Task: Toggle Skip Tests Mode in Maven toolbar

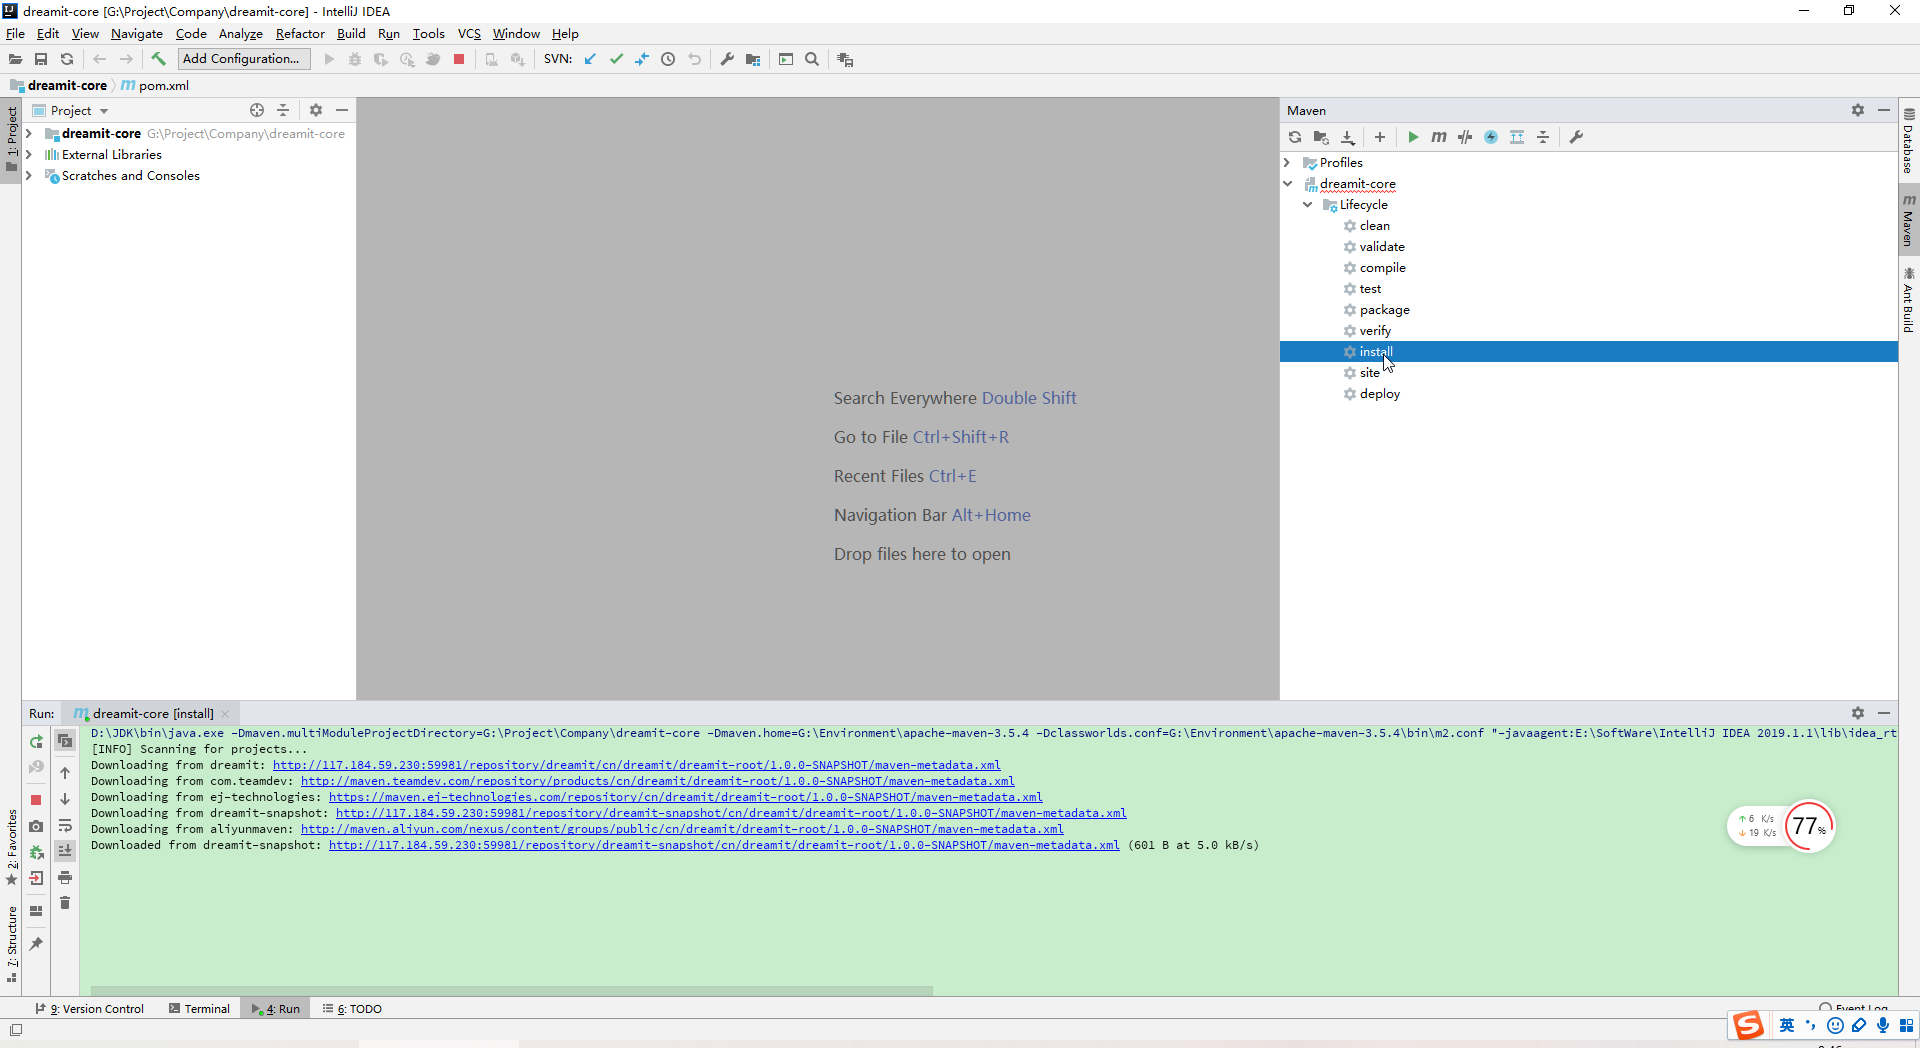Action: click(x=1491, y=137)
